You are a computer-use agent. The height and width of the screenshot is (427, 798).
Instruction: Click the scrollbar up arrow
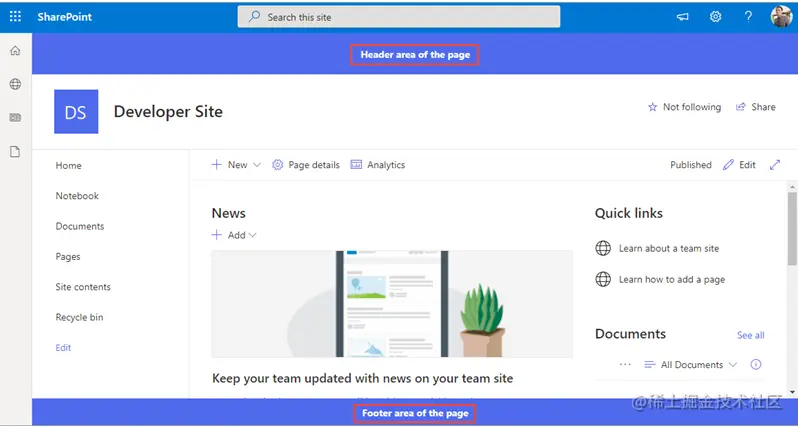click(x=792, y=187)
